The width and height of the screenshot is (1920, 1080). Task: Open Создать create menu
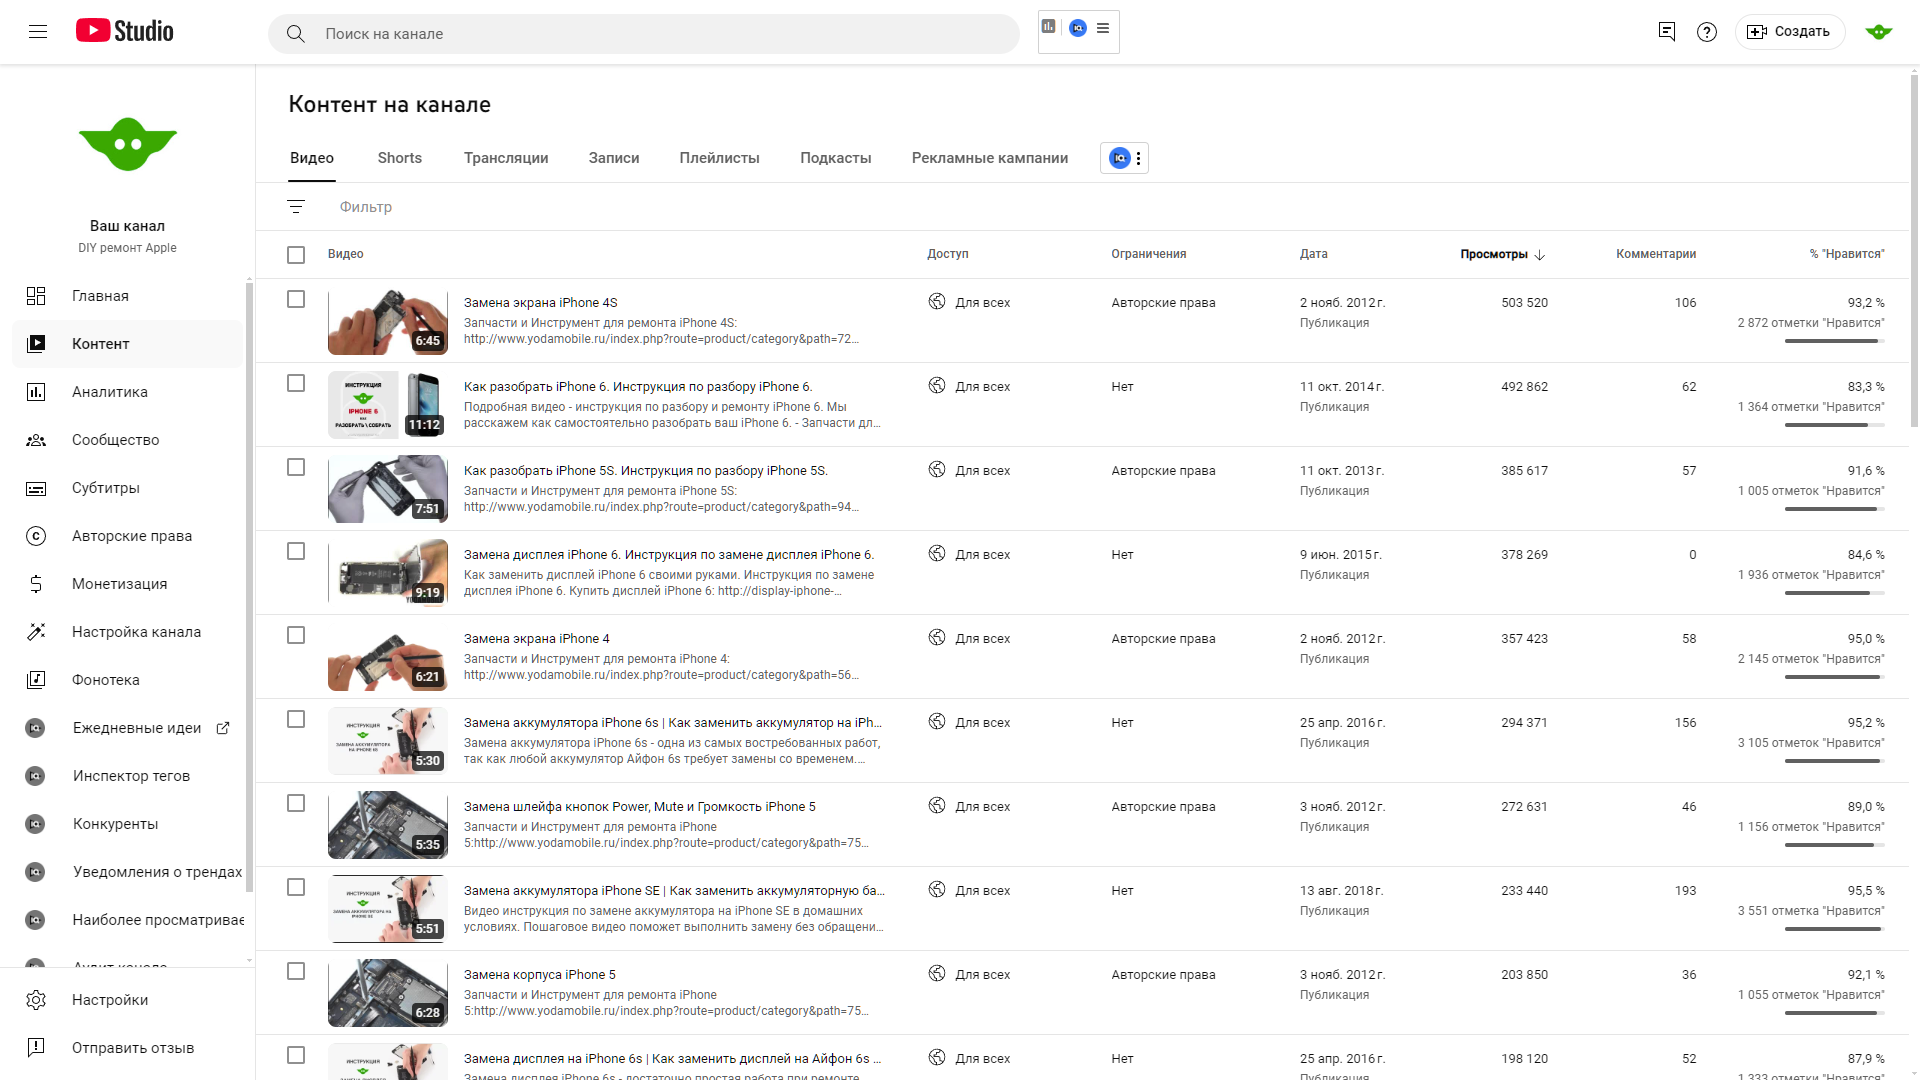(1789, 32)
